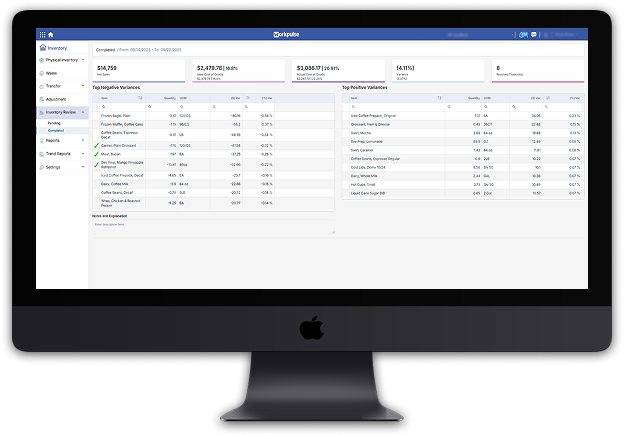Click sort icon beside ($) Var in negative table
The image size is (624, 436).
pos(248,98)
